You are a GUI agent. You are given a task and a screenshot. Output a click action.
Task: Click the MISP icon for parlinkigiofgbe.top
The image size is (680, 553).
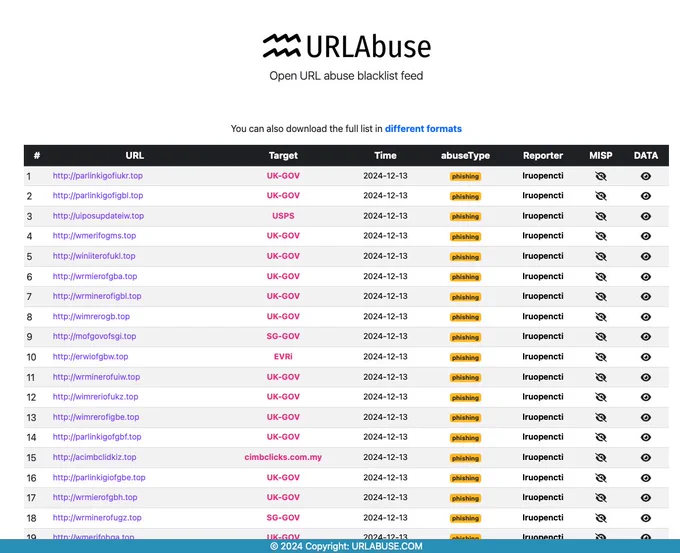tap(601, 478)
